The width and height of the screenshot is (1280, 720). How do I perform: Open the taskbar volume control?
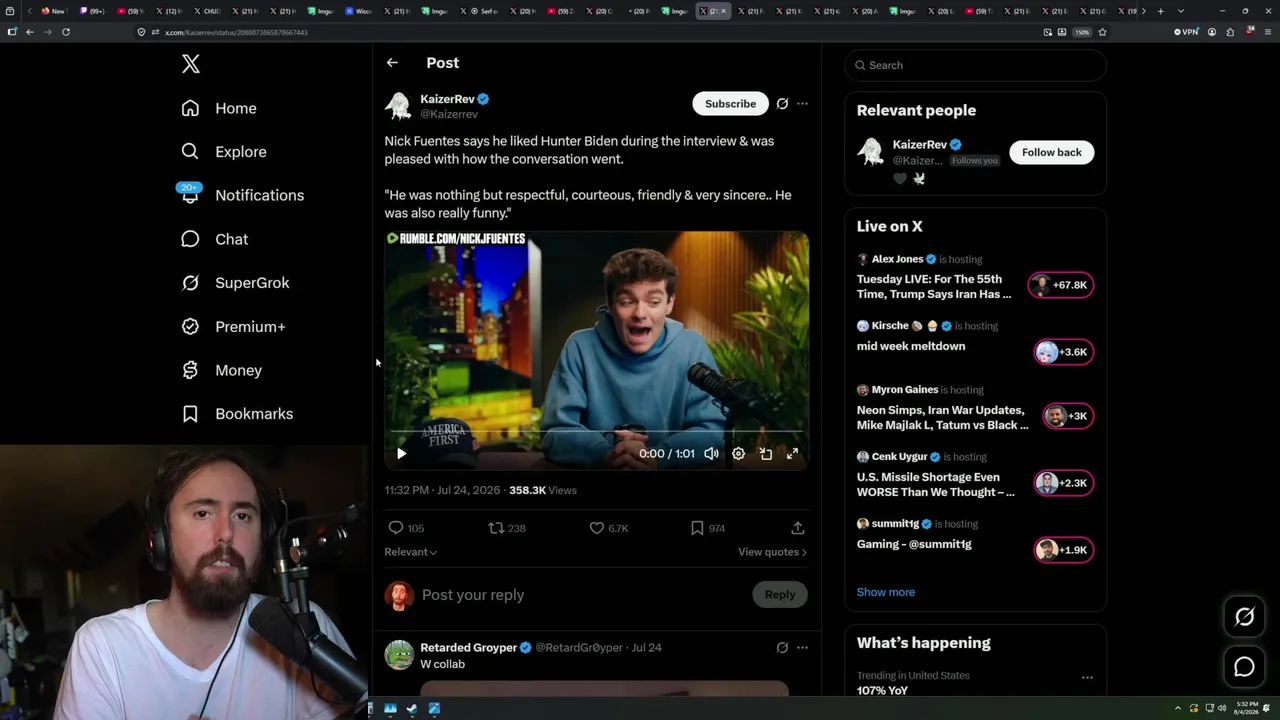click(x=1220, y=709)
